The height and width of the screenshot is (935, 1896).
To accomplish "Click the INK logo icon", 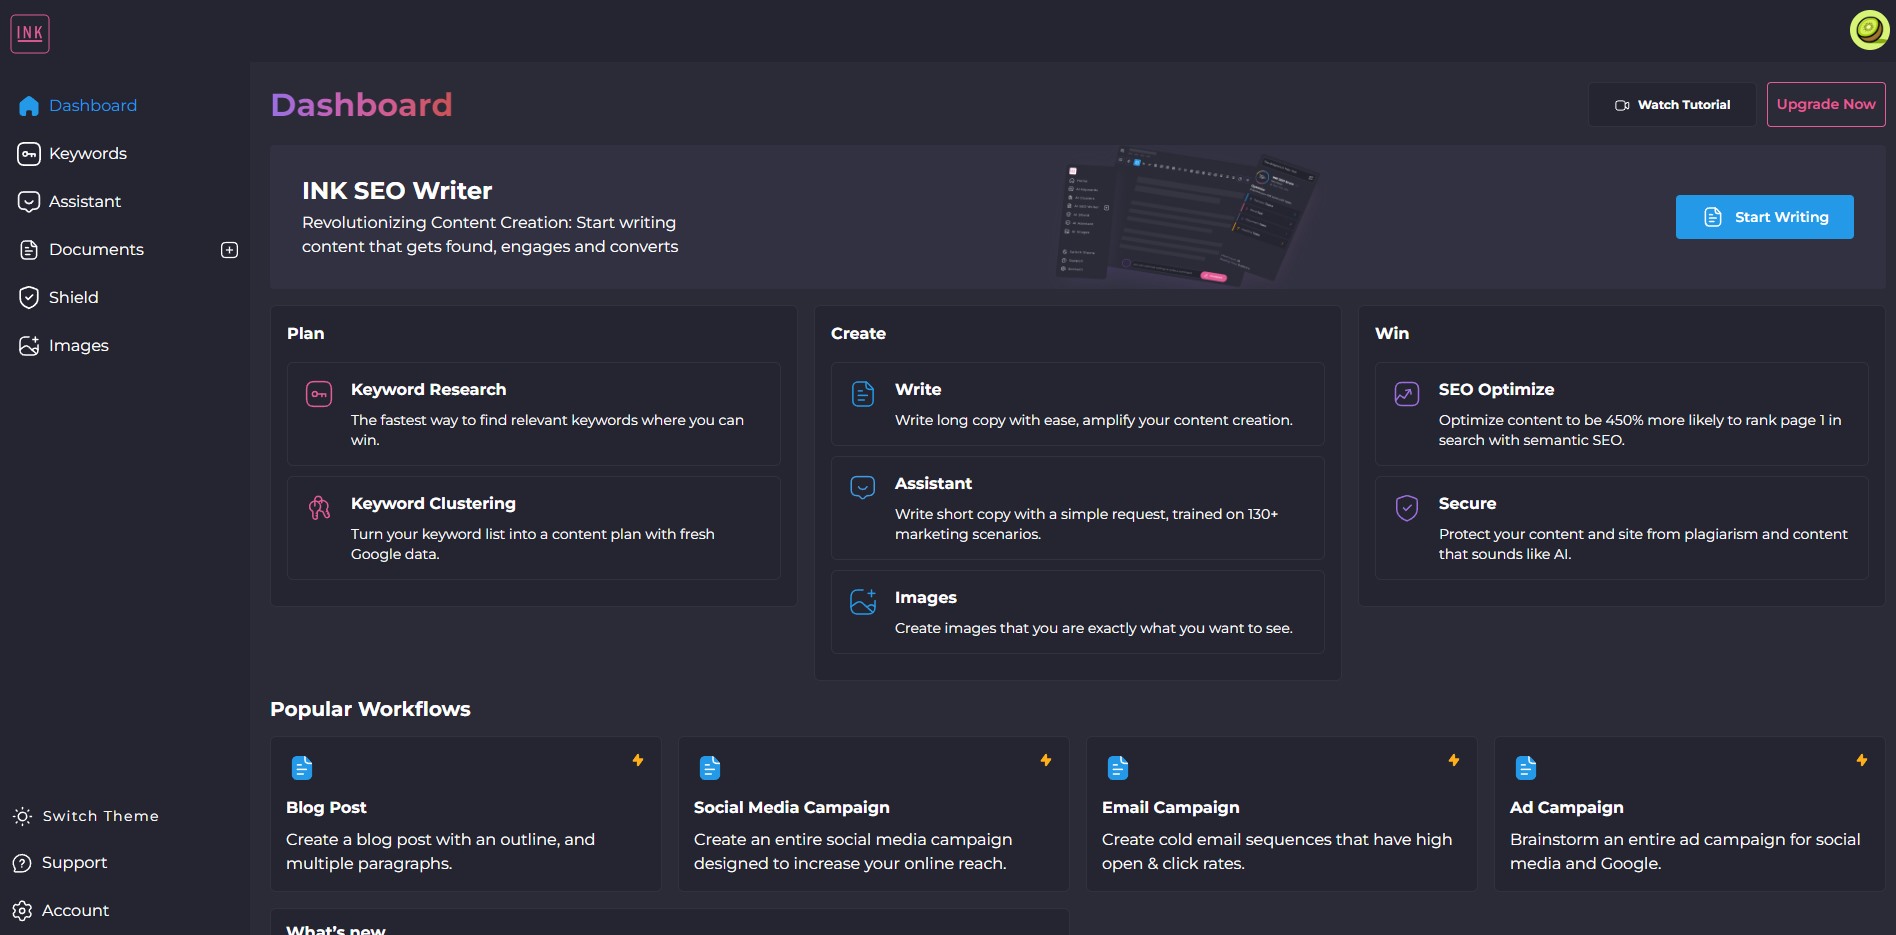I will 30,34.
